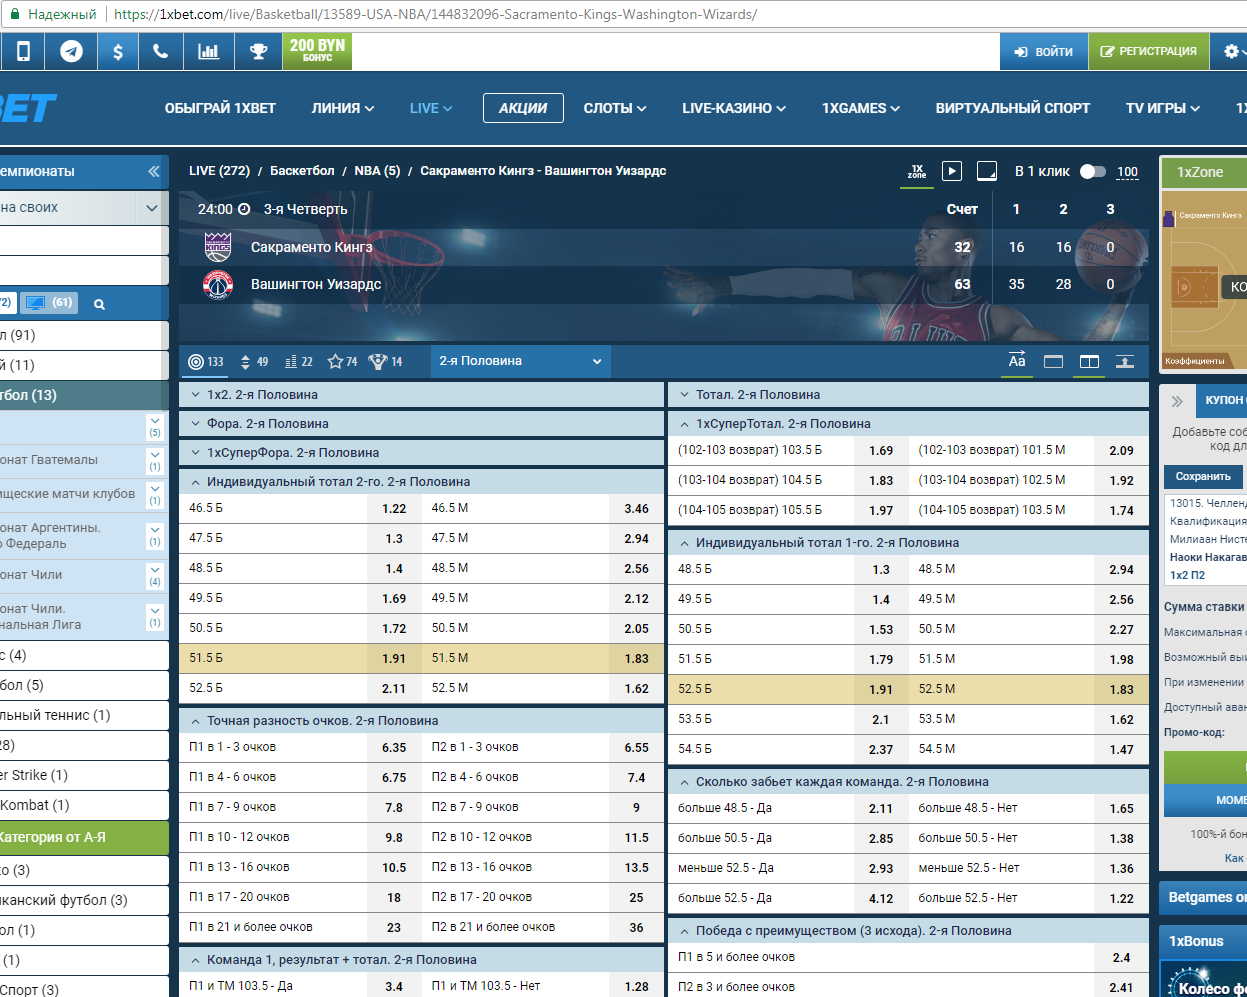Toggle checkbox for Товарищеские матчи клубов row

coord(155,494)
